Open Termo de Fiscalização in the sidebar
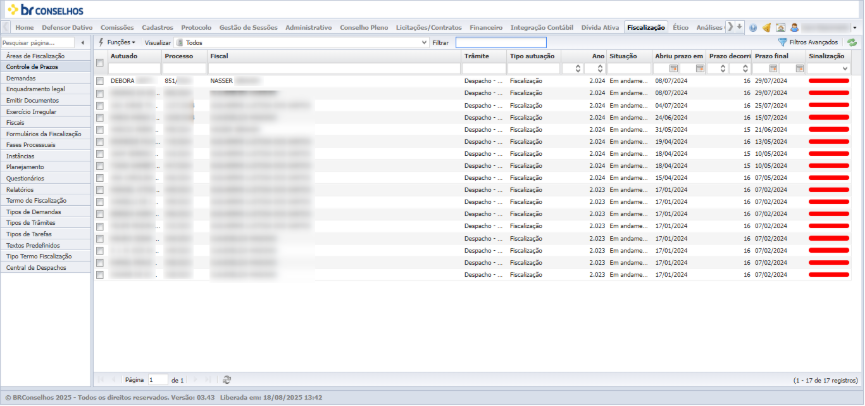The width and height of the screenshot is (865, 406). pos(45,200)
